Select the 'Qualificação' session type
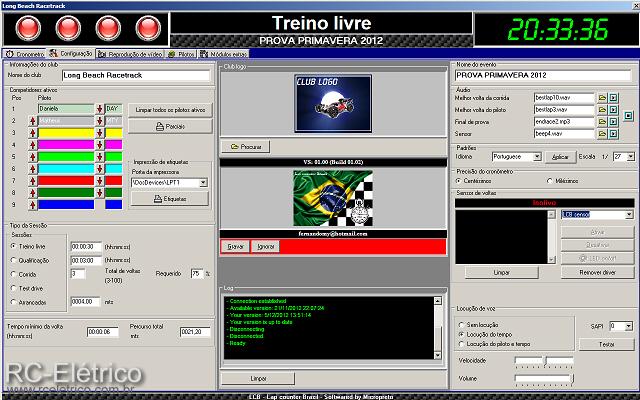The height and width of the screenshot is (400, 640). [13, 259]
